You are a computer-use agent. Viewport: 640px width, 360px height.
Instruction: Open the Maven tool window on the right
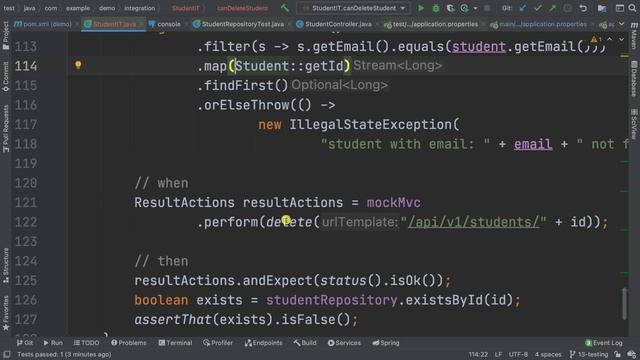(634, 36)
